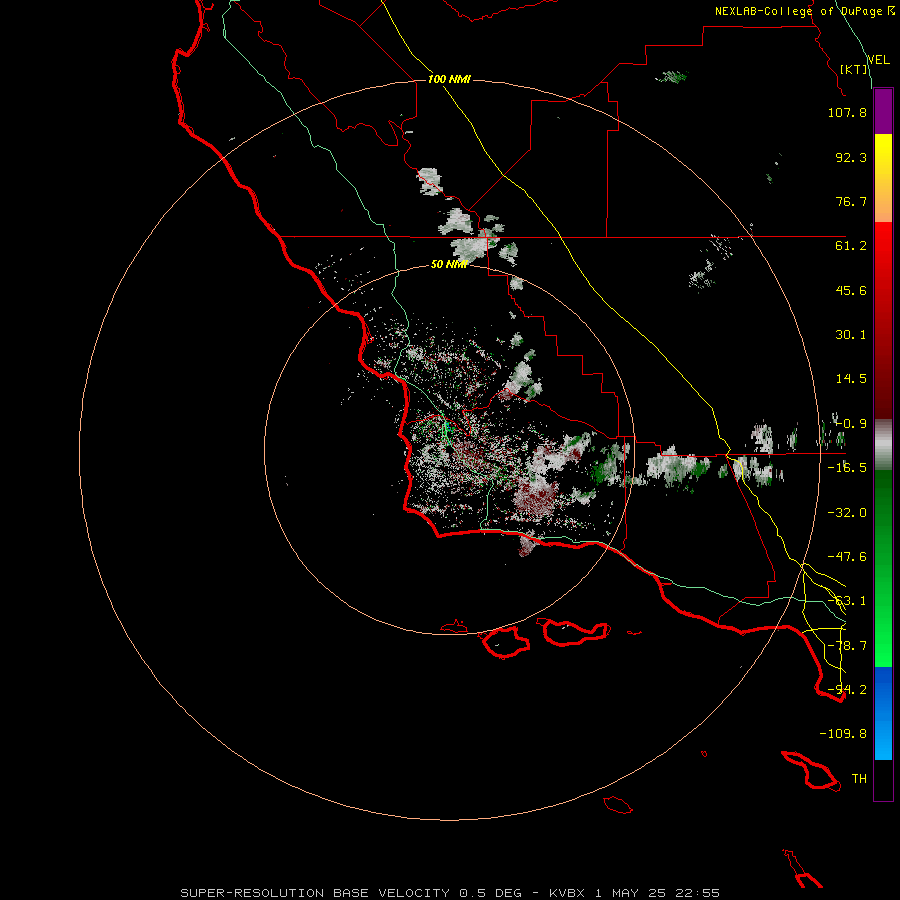
Task: Pick the yellow-orange band on velocity color bar
Action: [x=883, y=178]
